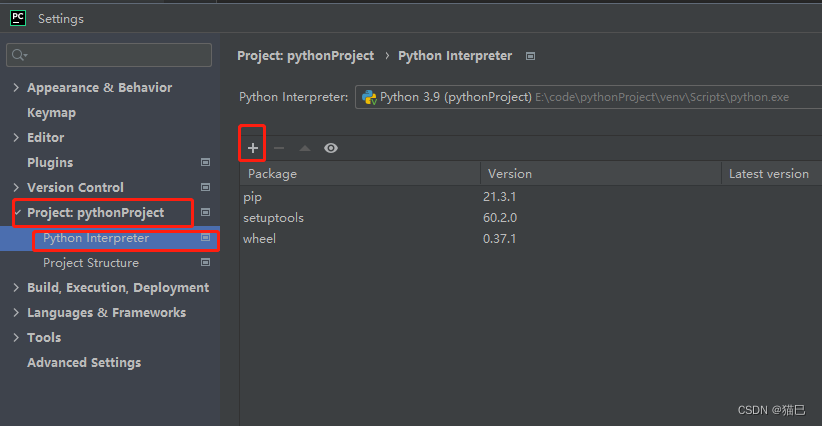
Task: Expand Languages & Frameworks section
Action: pos(16,312)
